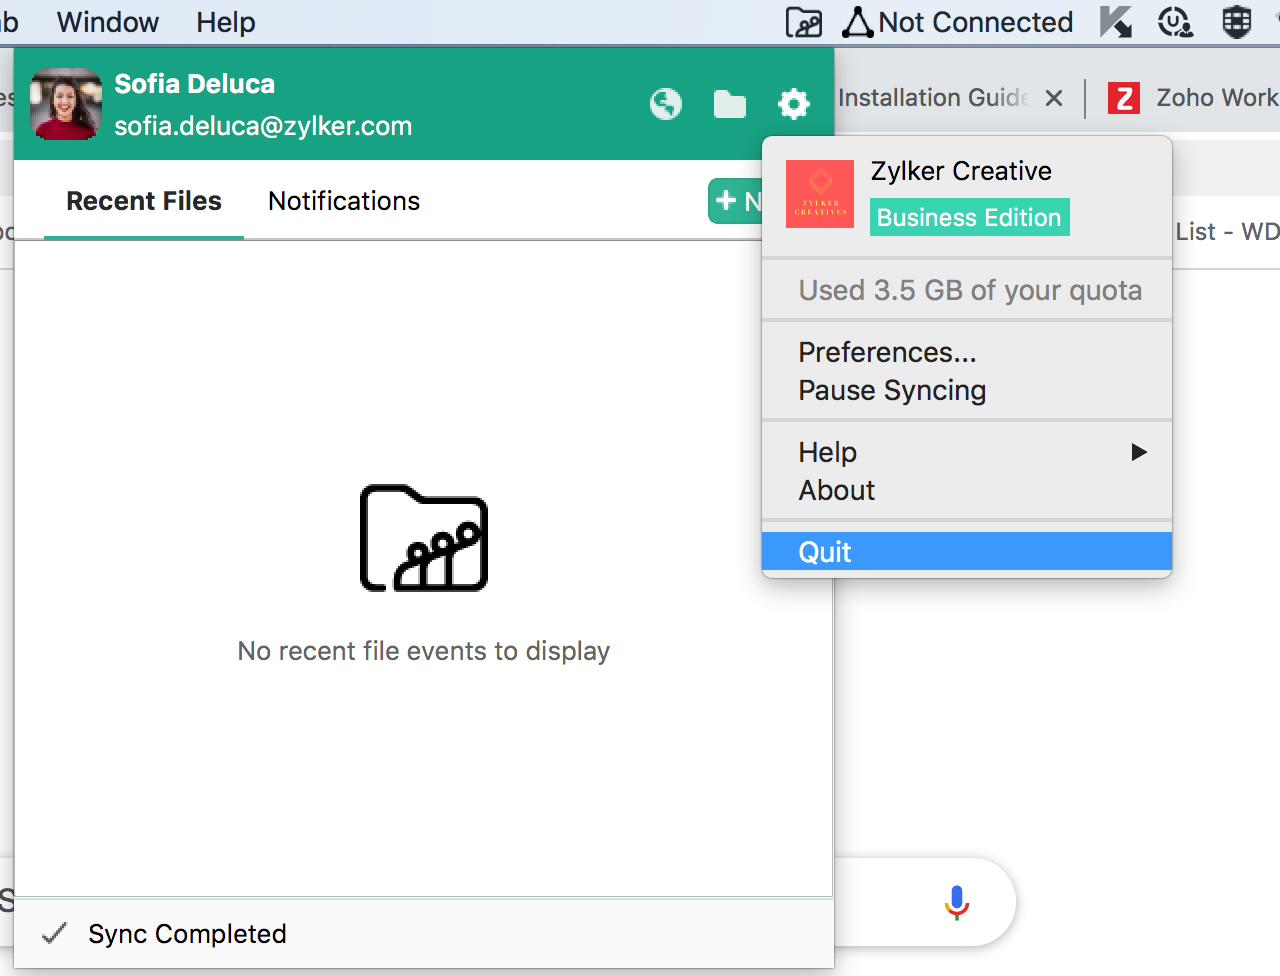Click the WorkDrive icon in menu bar

(x=803, y=22)
